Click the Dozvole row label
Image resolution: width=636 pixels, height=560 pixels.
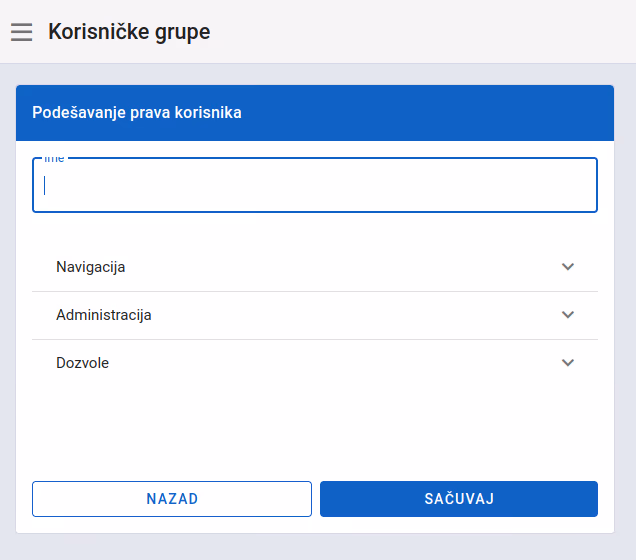82,363
